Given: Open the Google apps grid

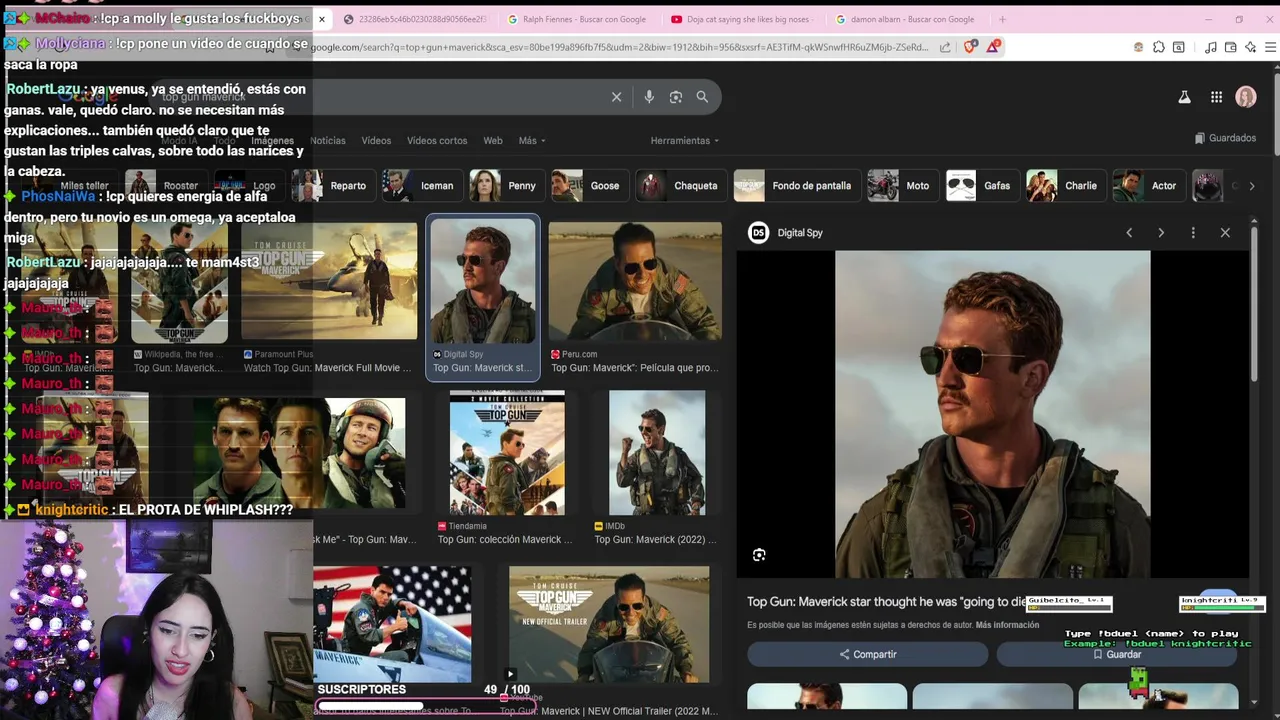Looking at the screenshot, I should tap(1216, 97).
